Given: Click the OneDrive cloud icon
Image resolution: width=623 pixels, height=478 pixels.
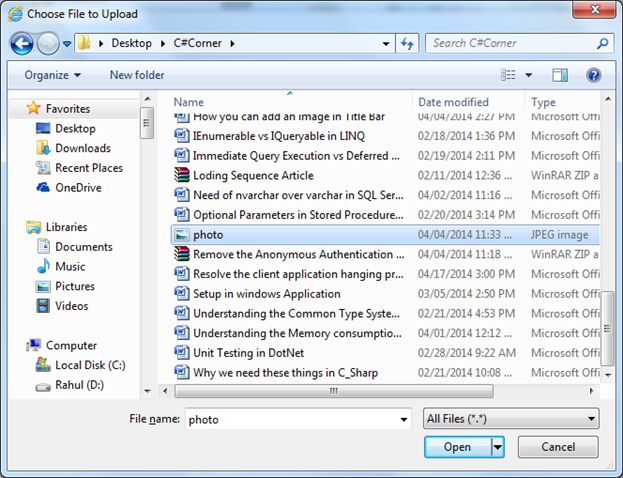Looking at the screenshot, I should click(x=43, y=187).
